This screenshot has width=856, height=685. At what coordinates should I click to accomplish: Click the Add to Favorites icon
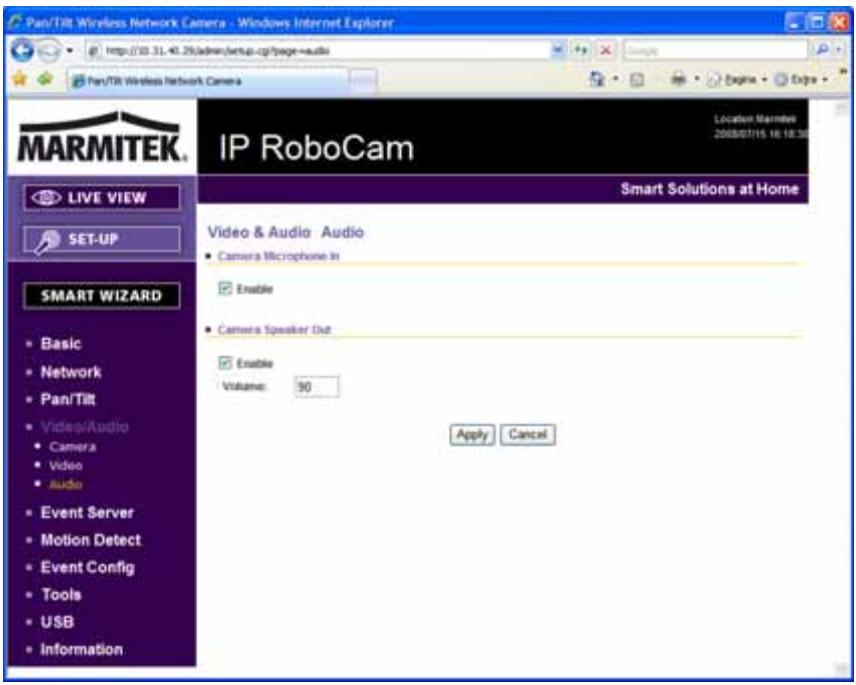click(45, 79)
